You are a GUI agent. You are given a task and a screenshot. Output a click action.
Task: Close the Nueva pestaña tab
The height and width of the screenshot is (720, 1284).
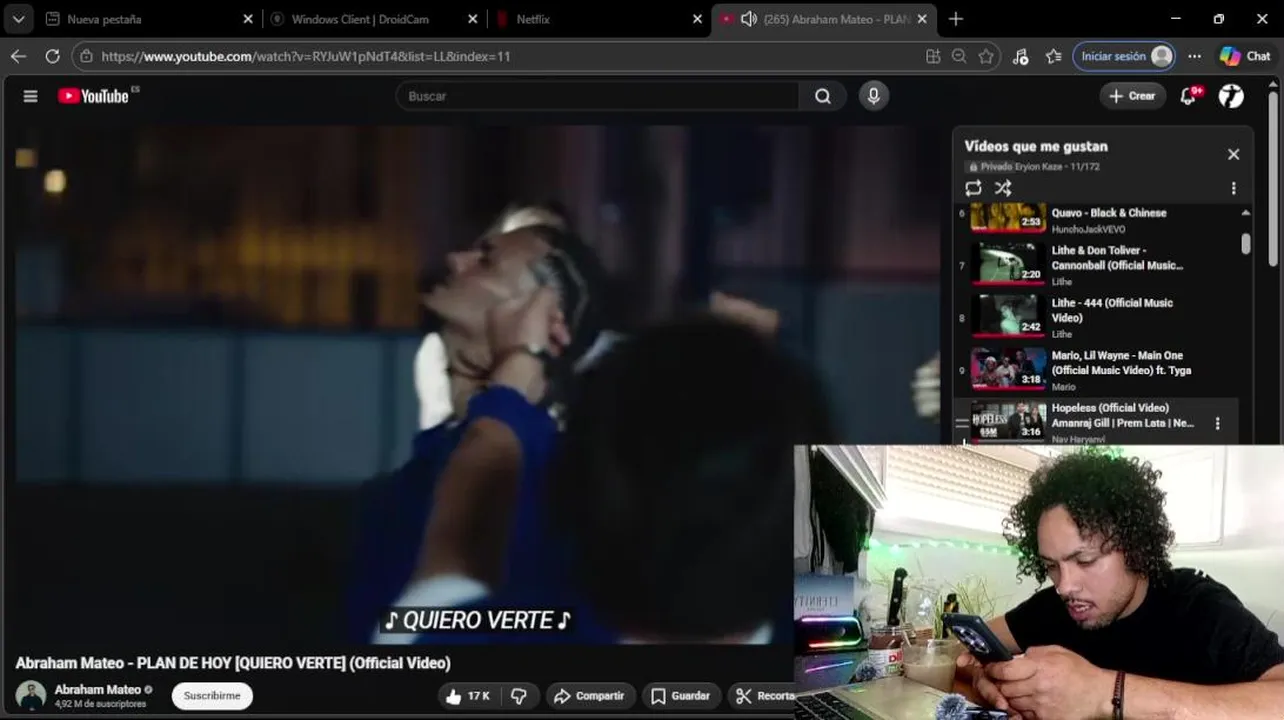pos(248,19)
